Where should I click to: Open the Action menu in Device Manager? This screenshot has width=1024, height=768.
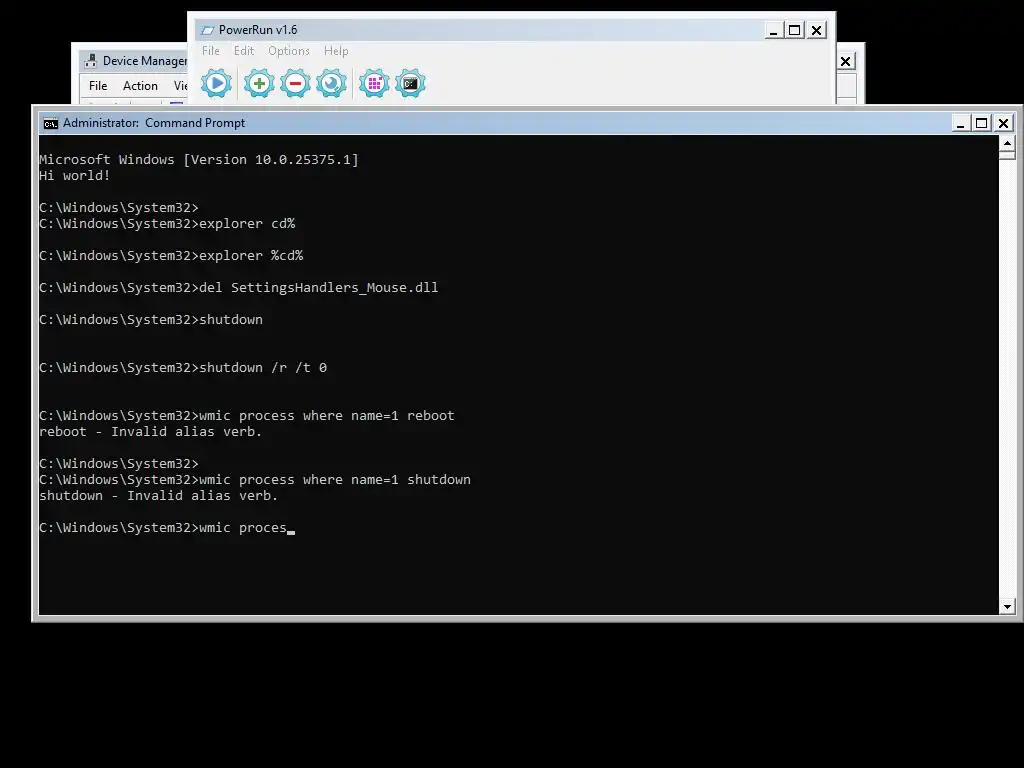(140, 86)
